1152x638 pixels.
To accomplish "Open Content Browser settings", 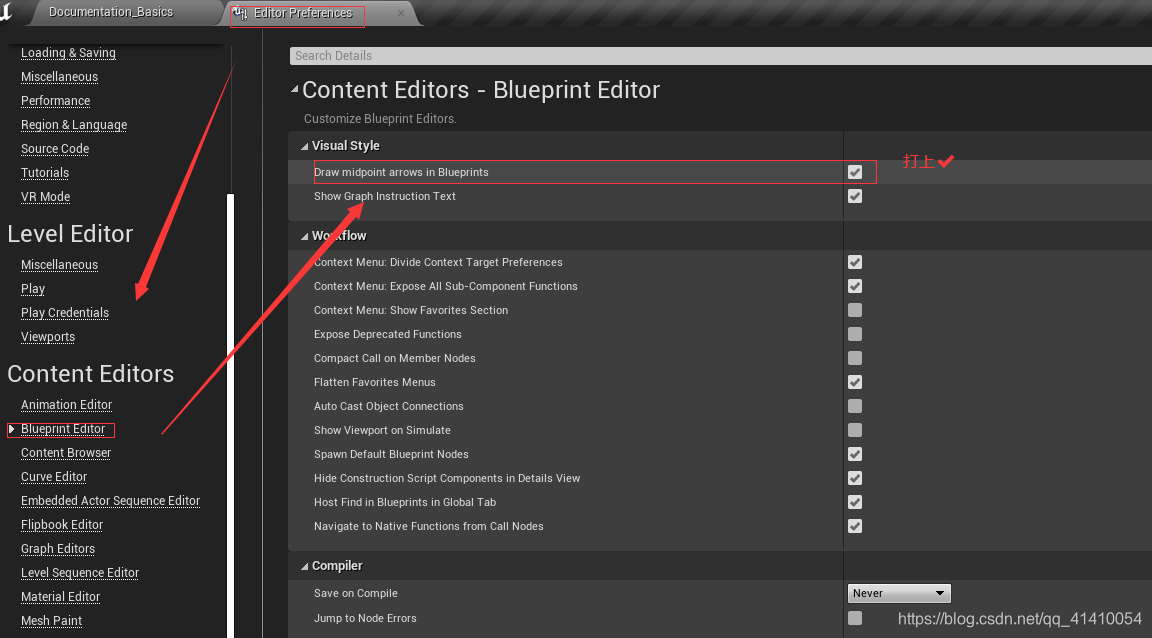I will [66, 453].
